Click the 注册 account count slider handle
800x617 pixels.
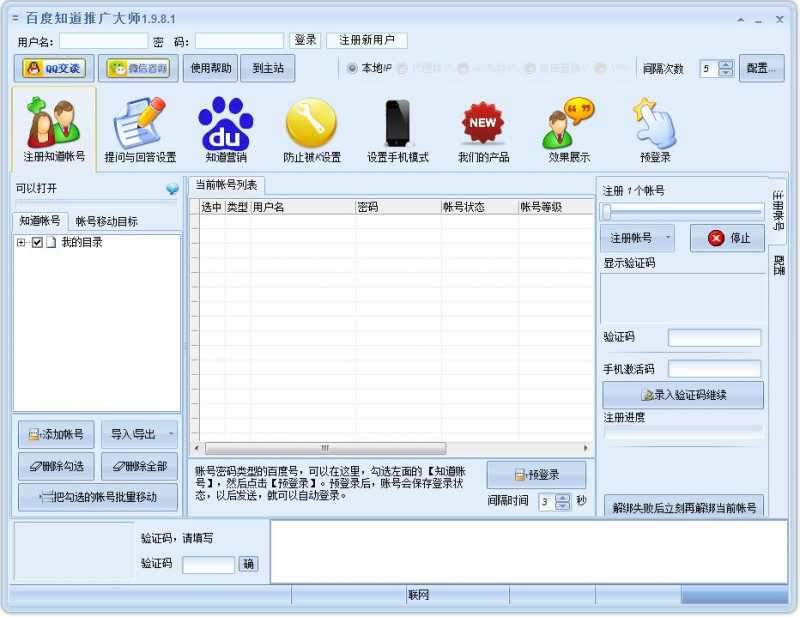606,211
